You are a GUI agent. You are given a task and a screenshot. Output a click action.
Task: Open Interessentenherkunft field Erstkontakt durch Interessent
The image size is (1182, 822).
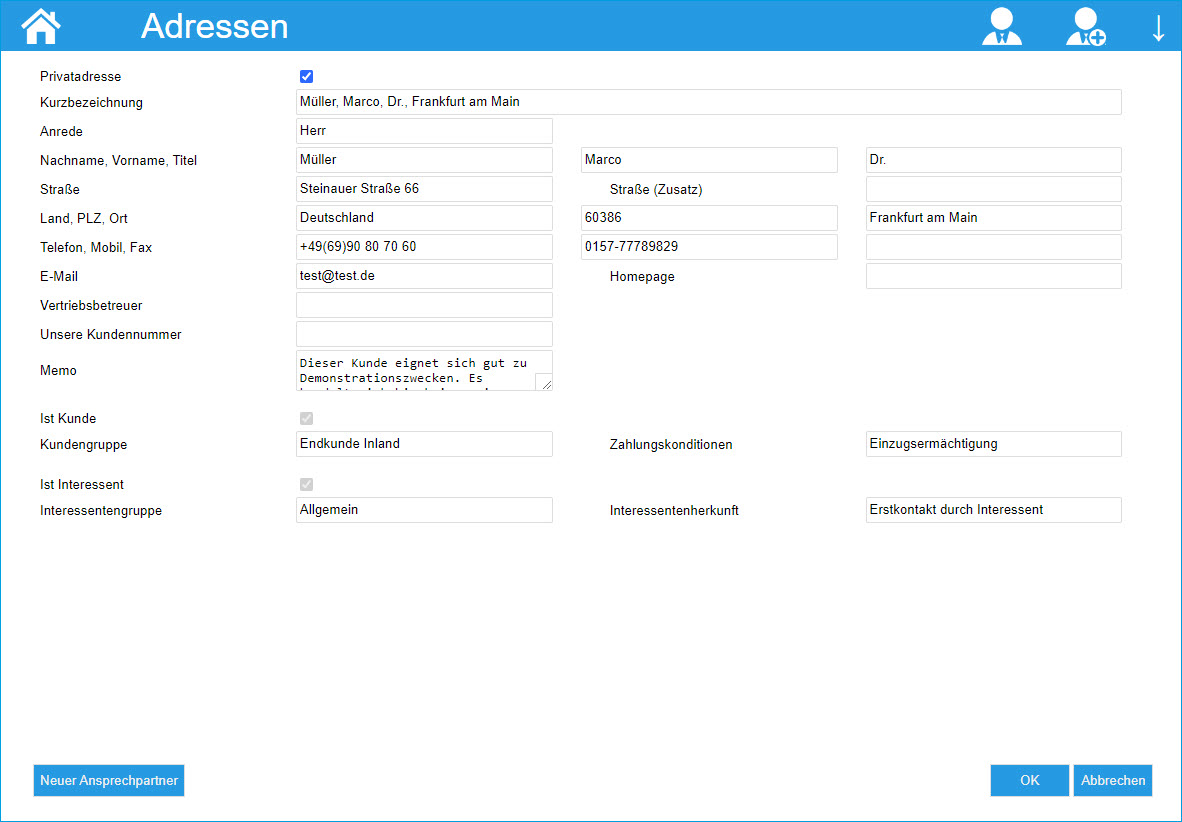994,510
